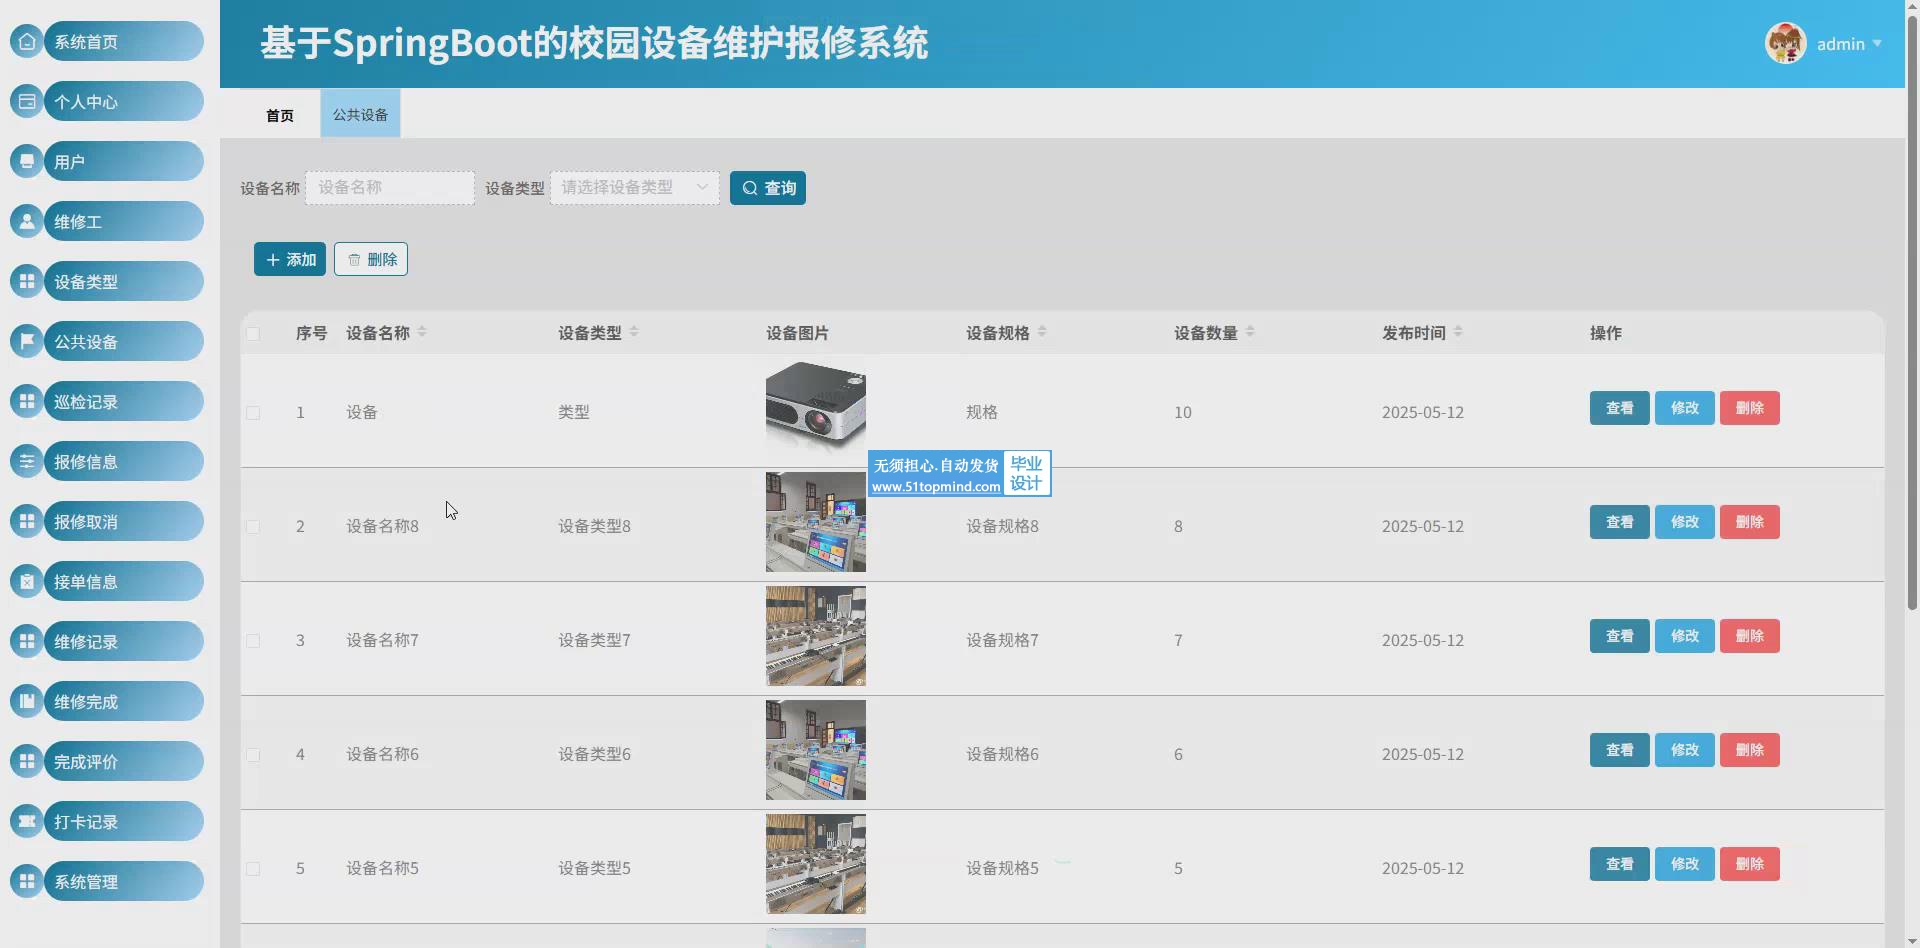Screen dimensions: 1920x948
Task: Click the person icon beside 维修工
Action: tap(27, 221)
